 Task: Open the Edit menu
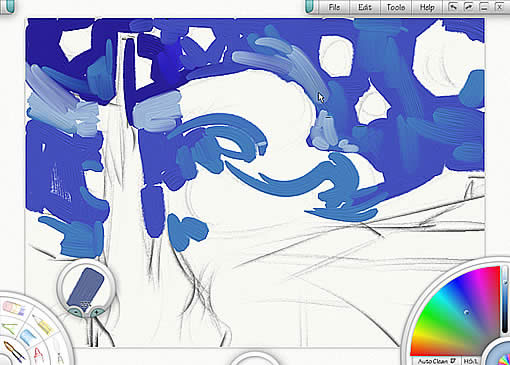tap(365, 7)
